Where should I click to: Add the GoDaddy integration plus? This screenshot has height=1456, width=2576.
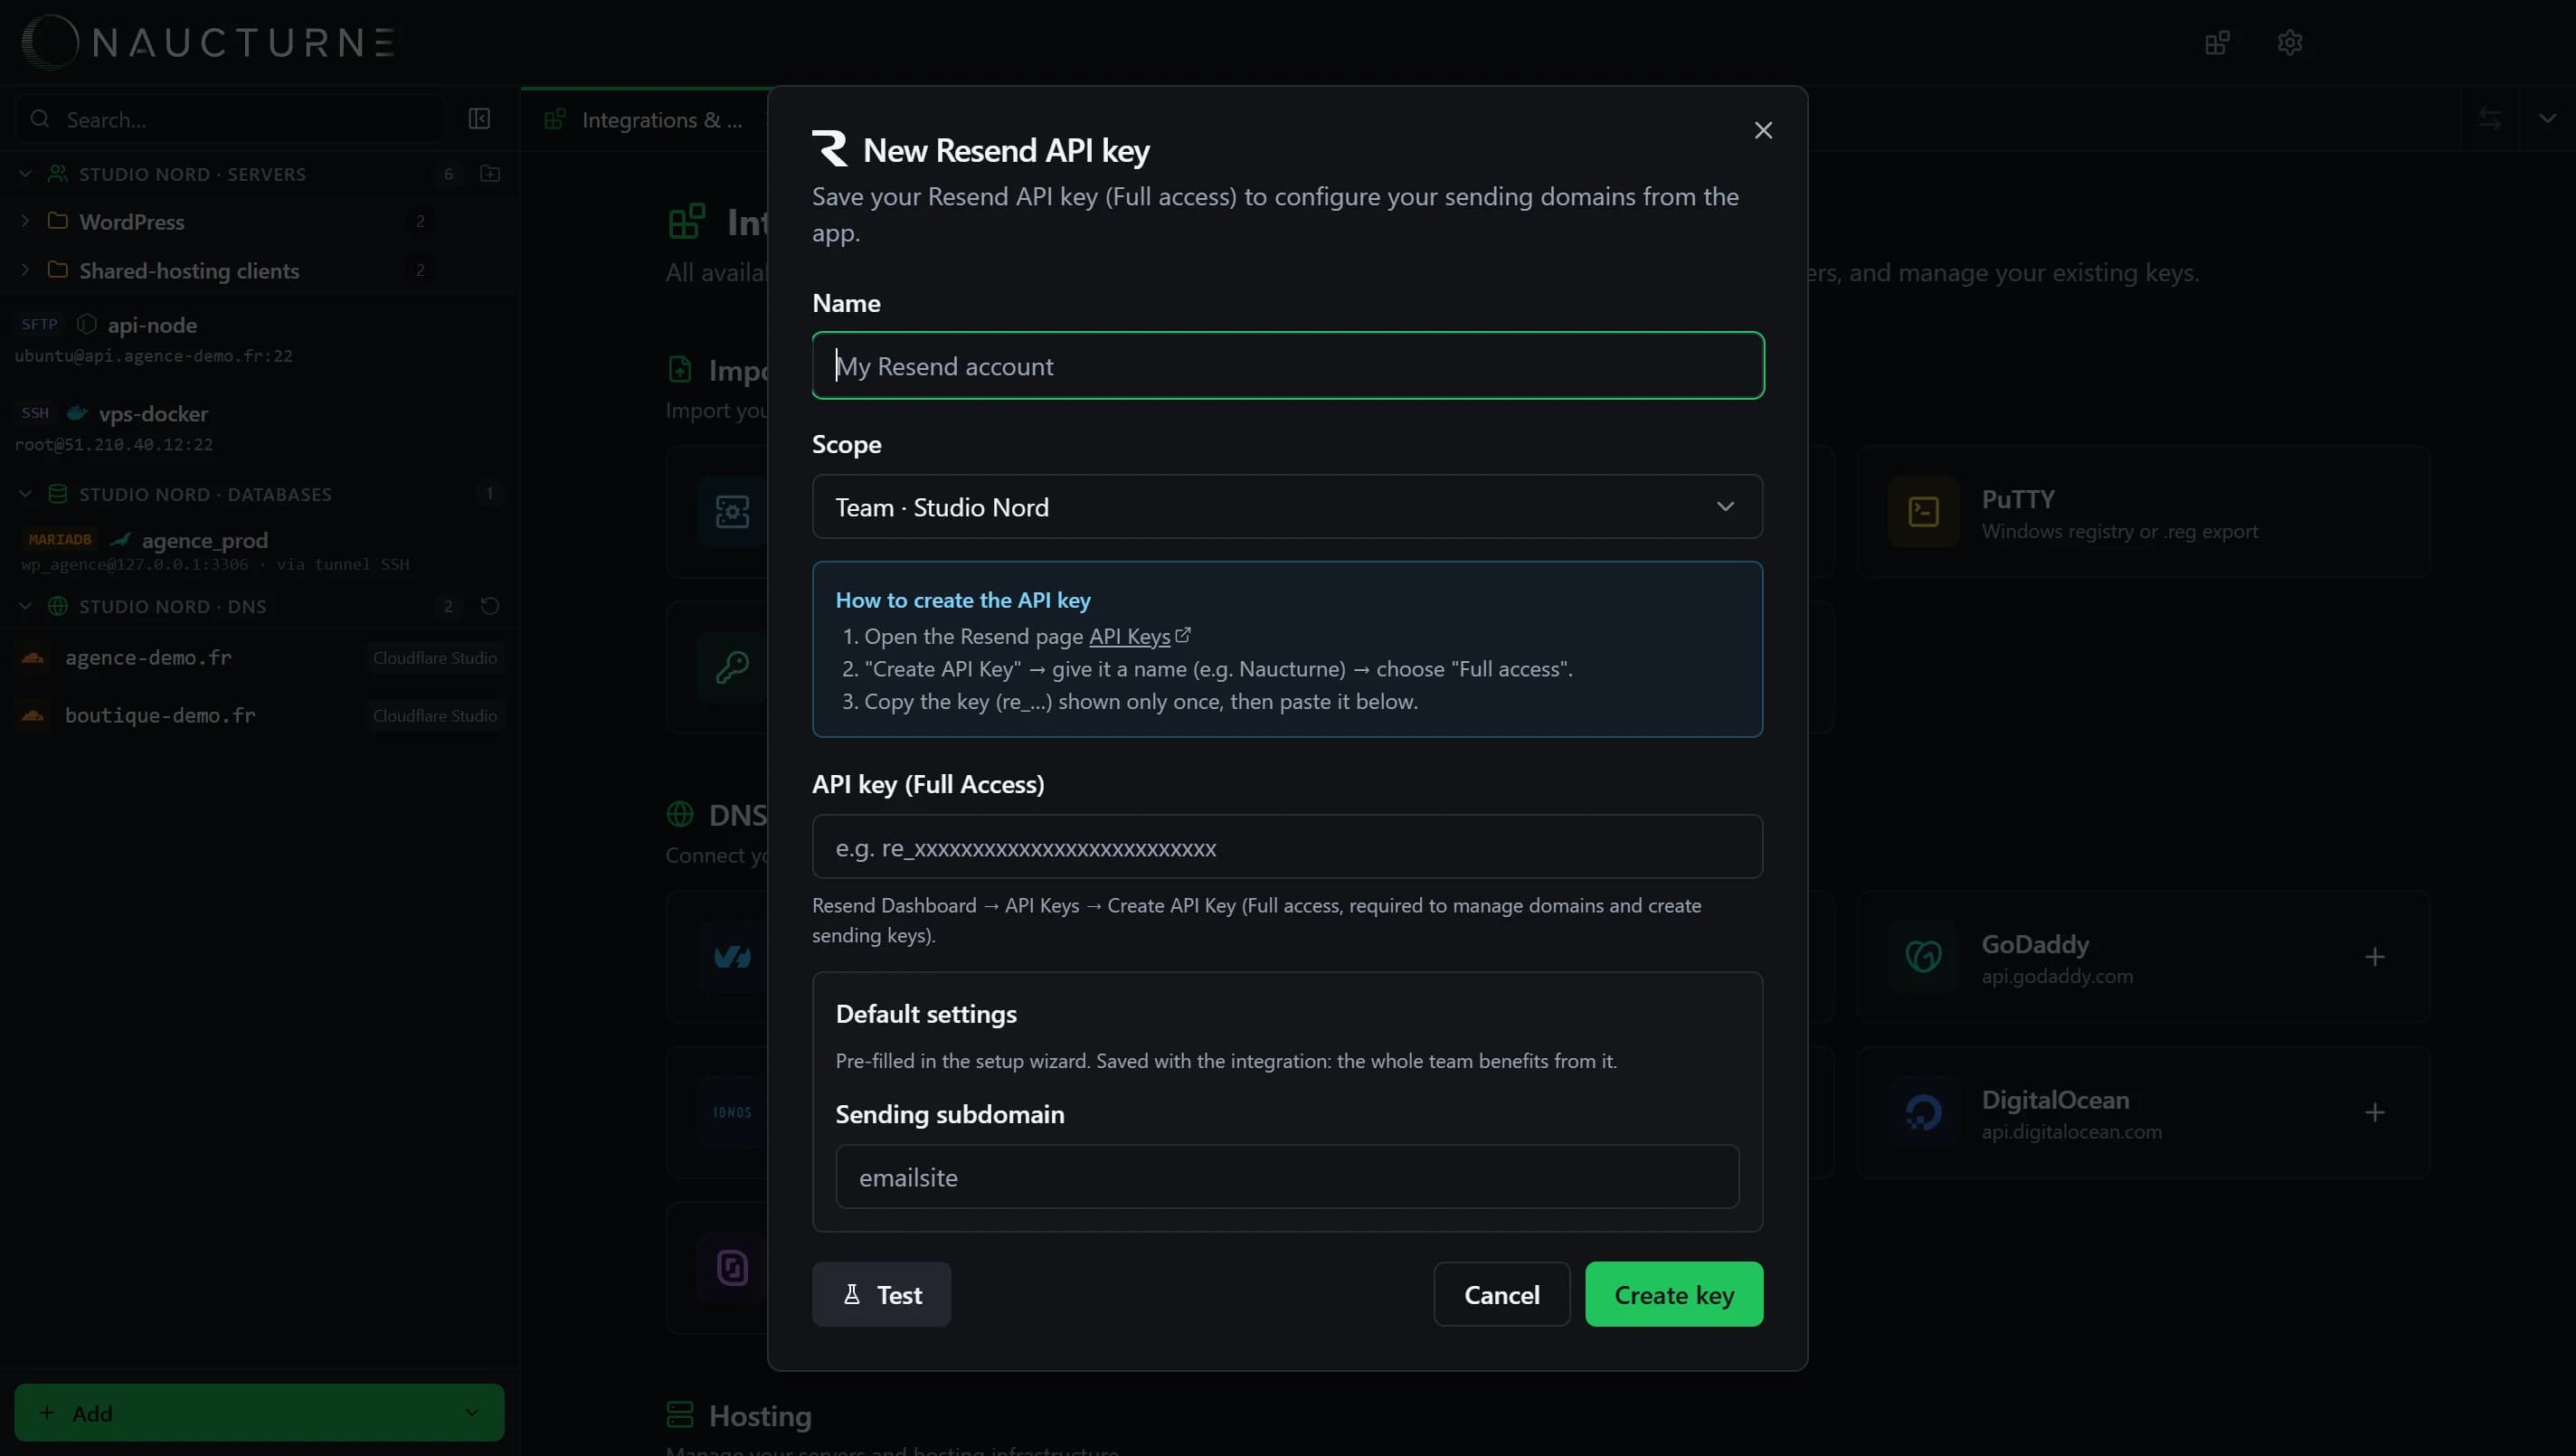(2375, 957)
